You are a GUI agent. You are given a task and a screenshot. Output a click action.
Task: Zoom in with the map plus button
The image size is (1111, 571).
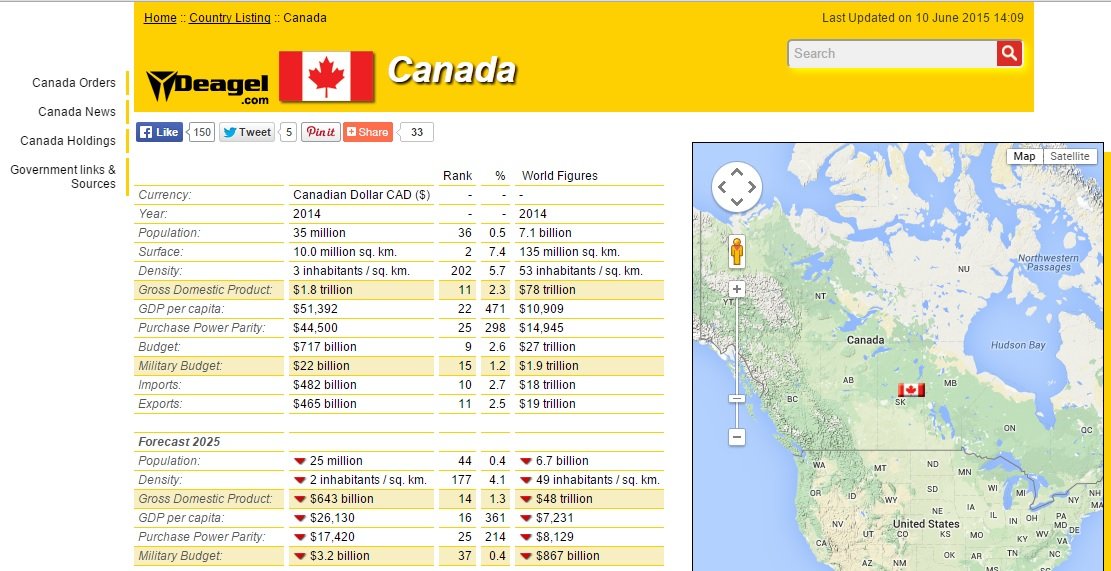[x=737, y=289]
